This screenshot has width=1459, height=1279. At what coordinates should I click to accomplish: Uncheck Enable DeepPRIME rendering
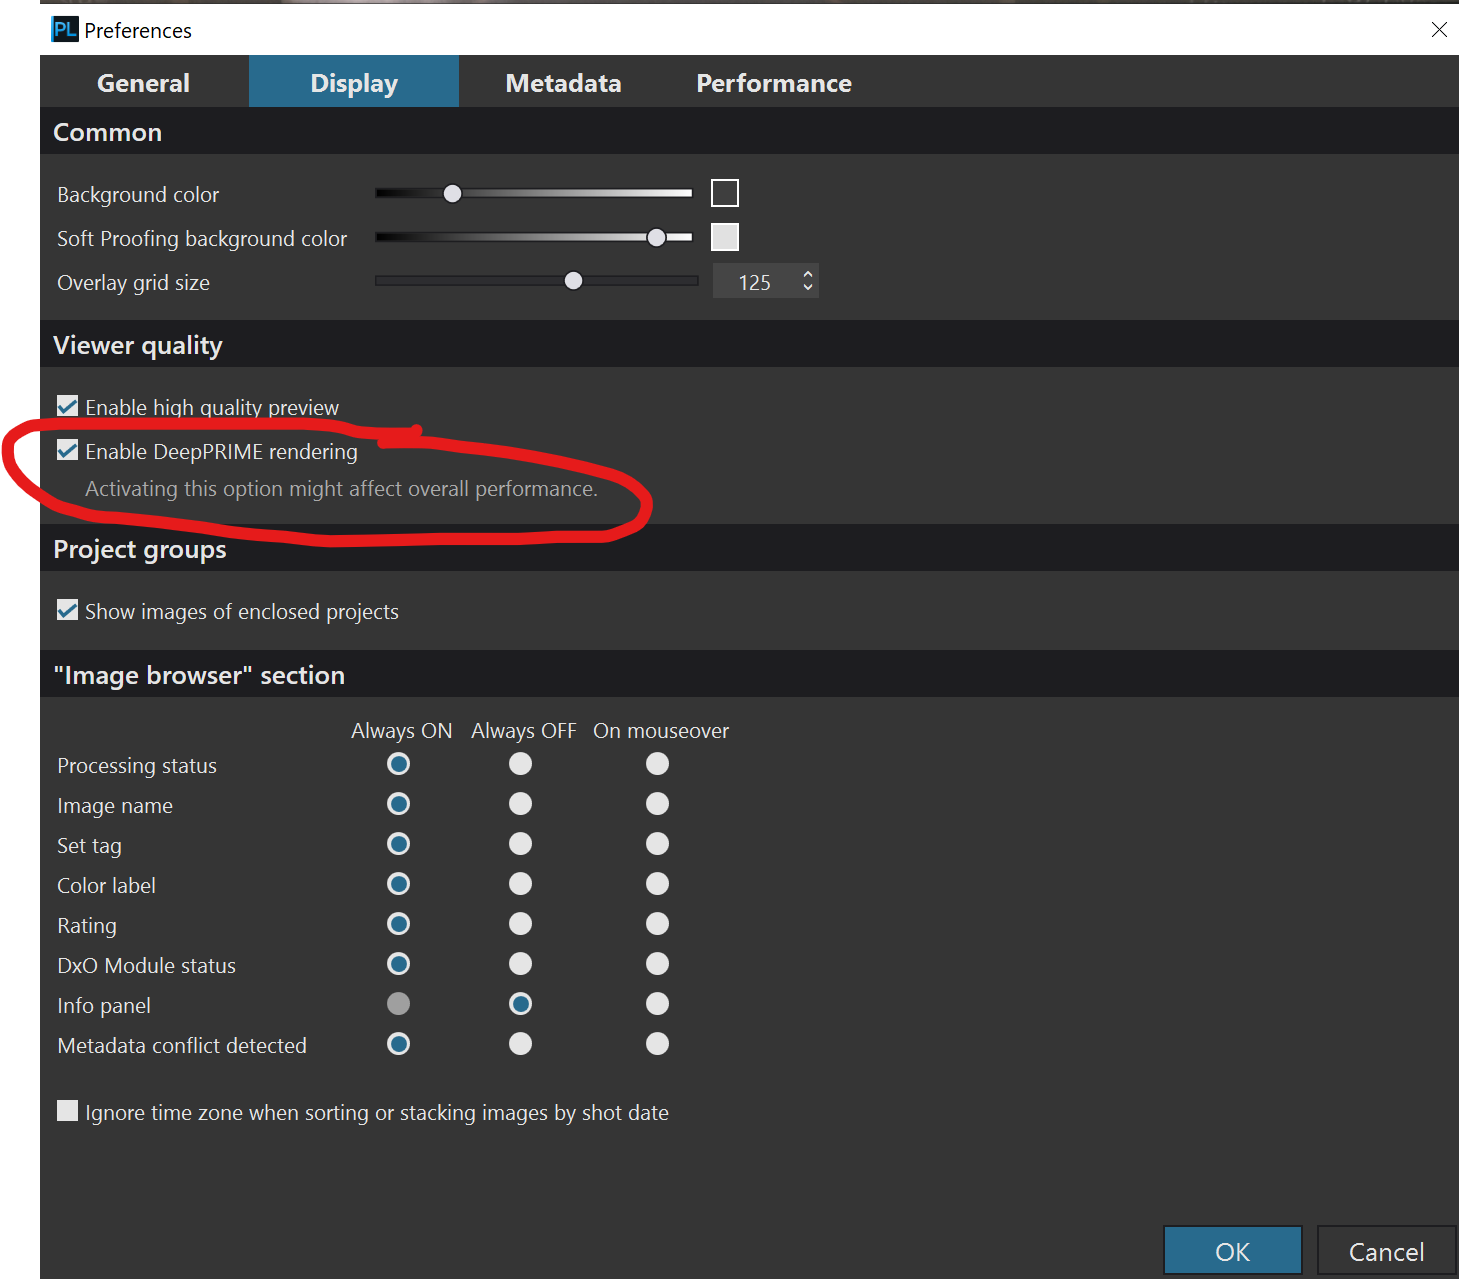pos(68,450)
